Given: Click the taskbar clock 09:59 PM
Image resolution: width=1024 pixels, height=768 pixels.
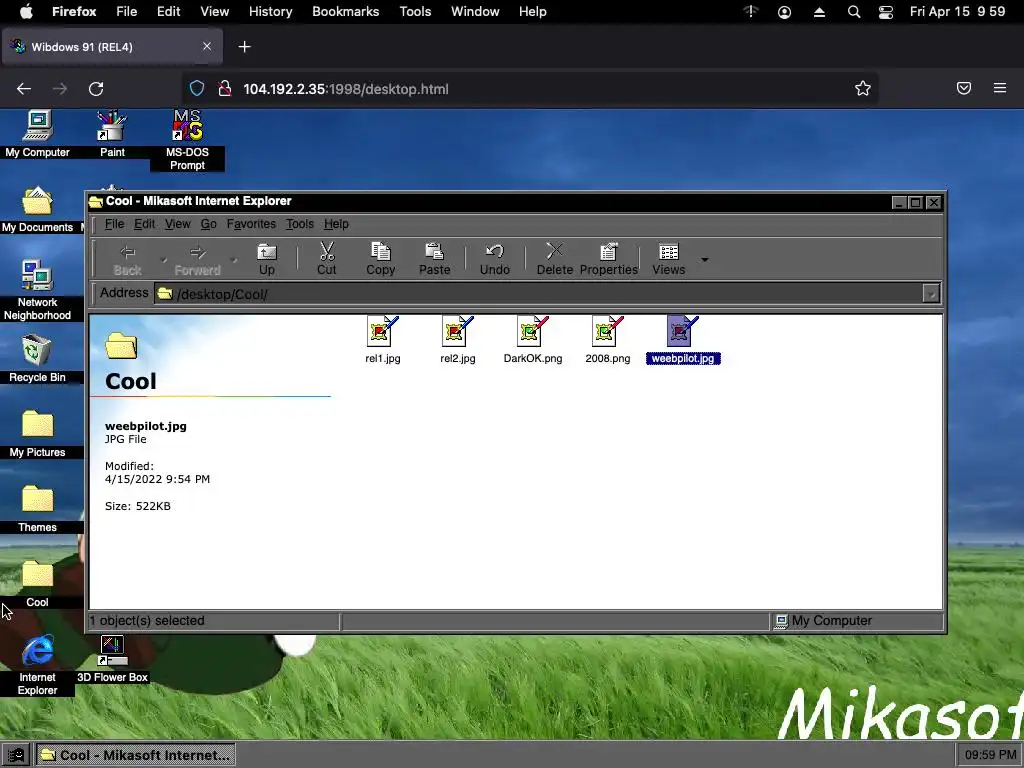Looking at the screenshot, I should 990,755.
